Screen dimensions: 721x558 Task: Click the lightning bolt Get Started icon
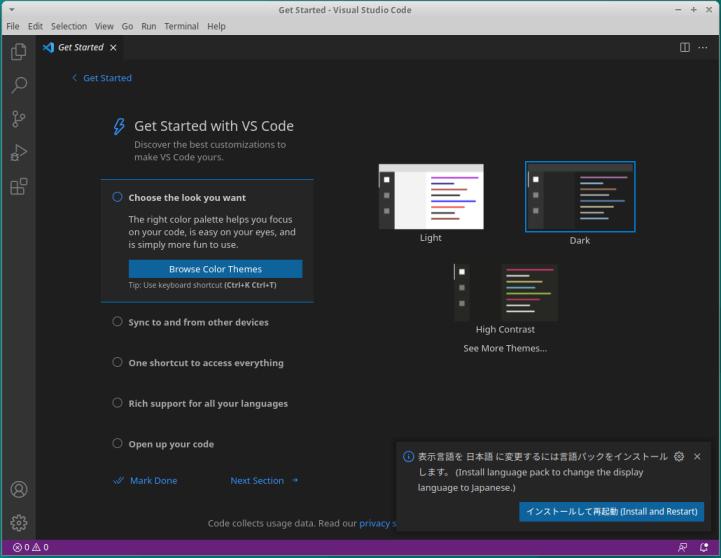[119, 126]
